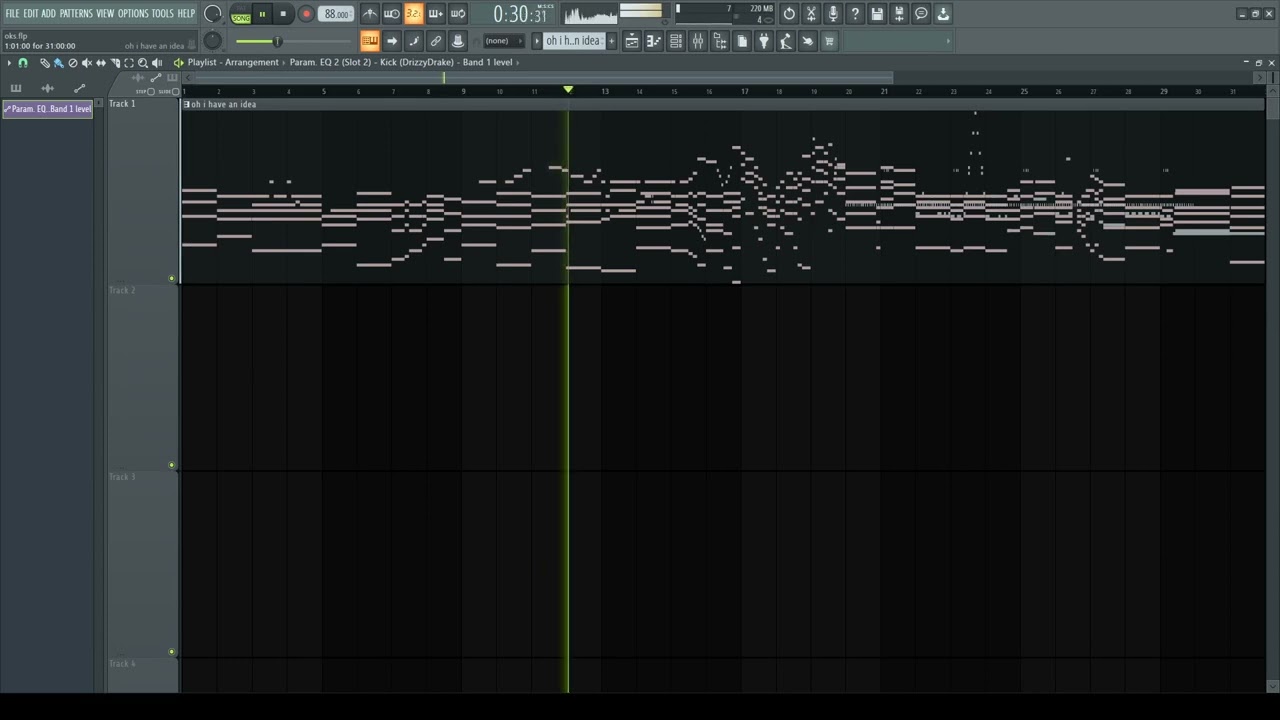
Task: Arm the record button
Action: (306, 14)
